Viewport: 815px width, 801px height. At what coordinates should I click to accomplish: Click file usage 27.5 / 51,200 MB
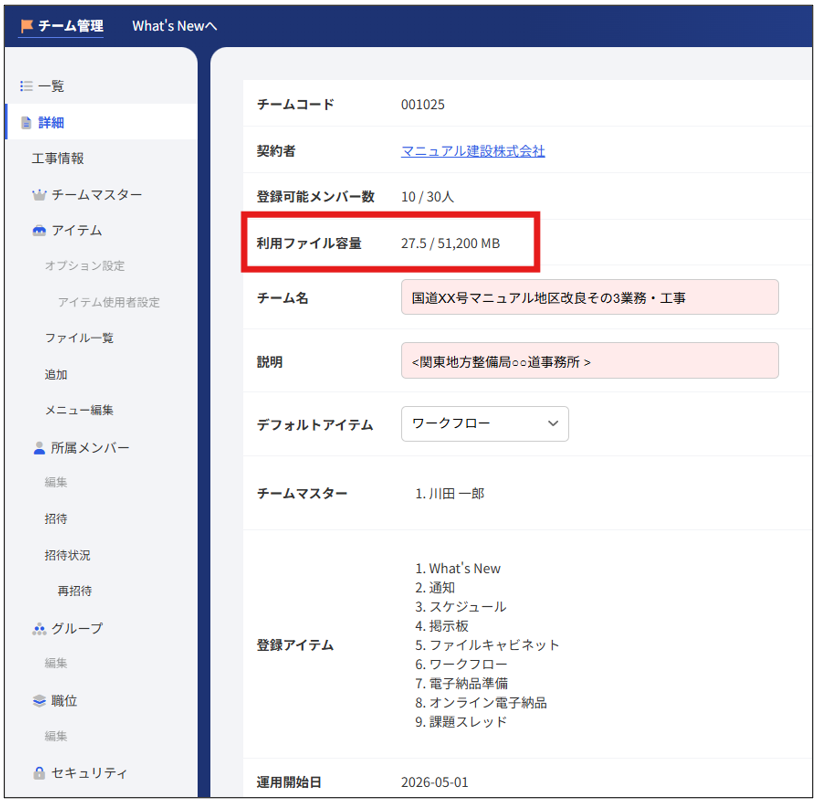pos(450,243)
